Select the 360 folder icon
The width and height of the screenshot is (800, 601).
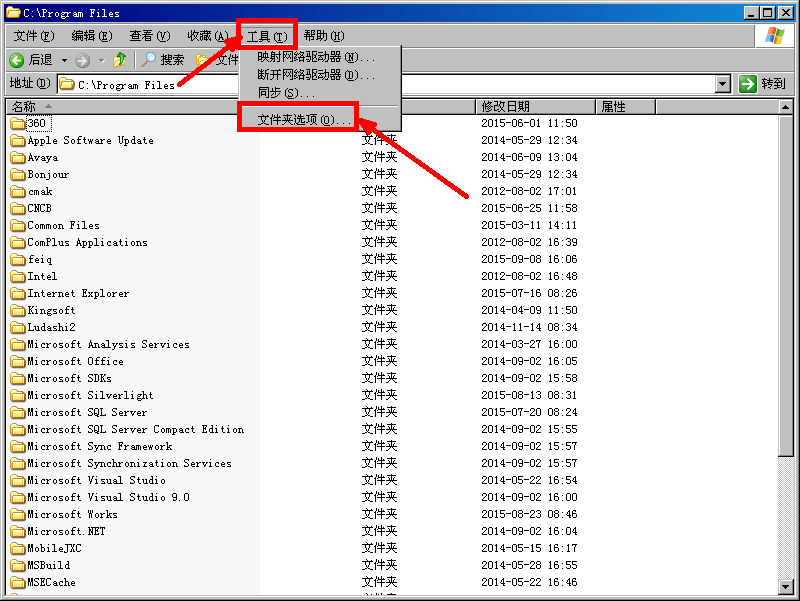(18, 123)
